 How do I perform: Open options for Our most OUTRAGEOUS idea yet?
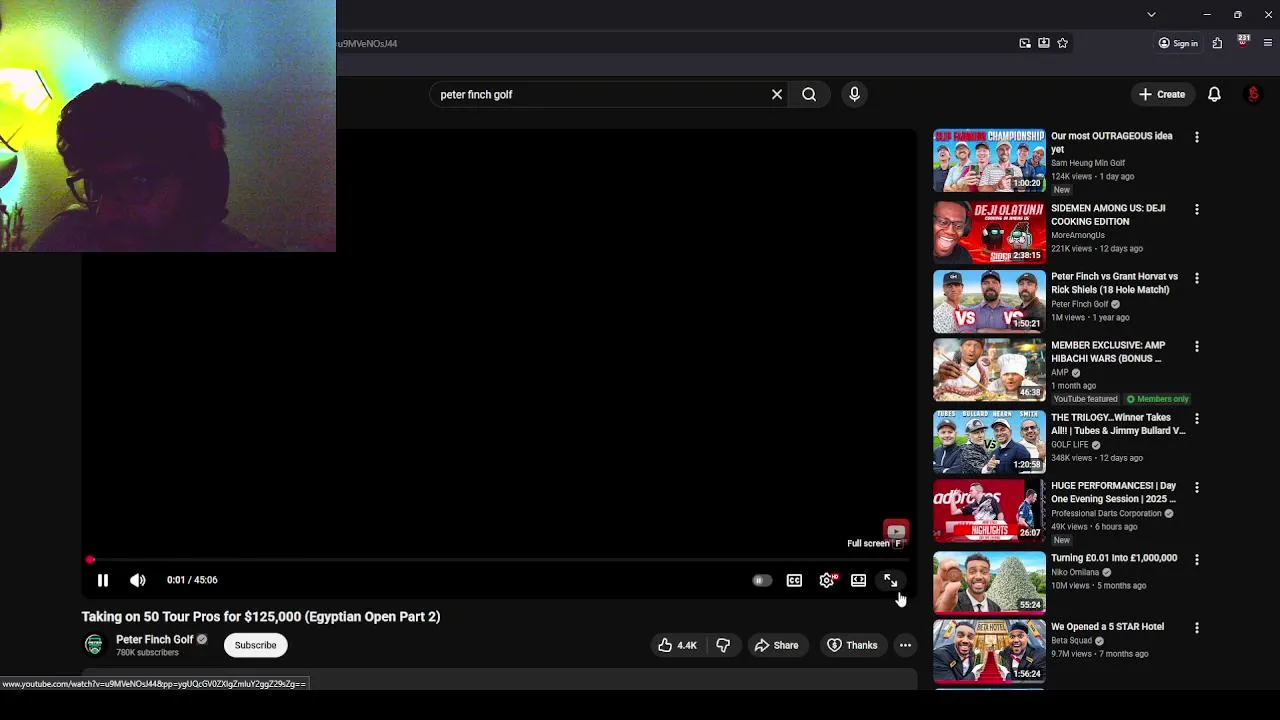point(1197,137)
